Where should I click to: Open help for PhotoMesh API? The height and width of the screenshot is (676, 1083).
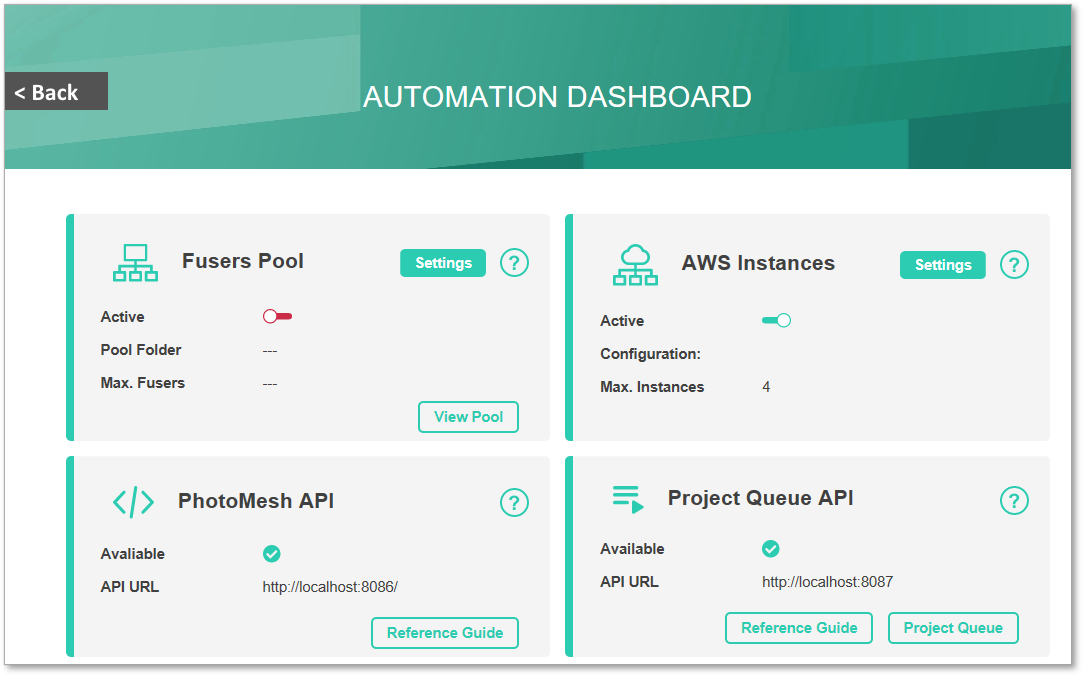pos(514,503)
